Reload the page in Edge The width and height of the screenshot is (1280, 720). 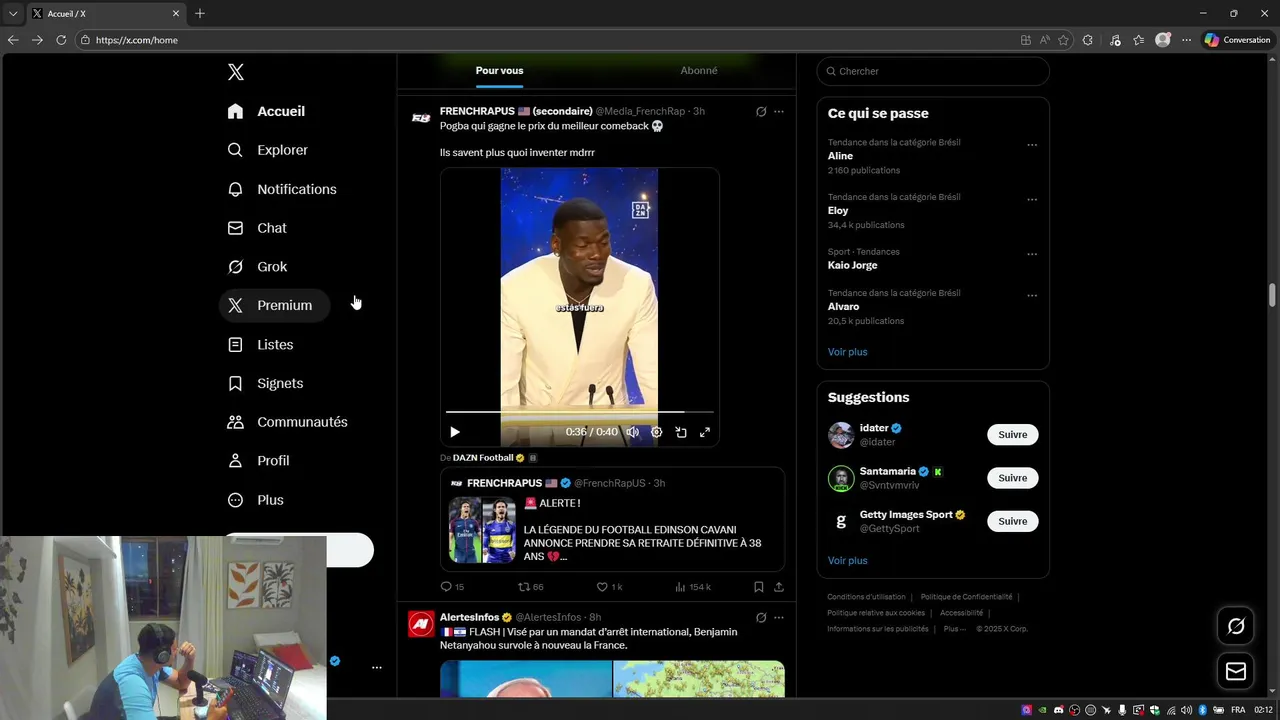[x=61, y=40]
